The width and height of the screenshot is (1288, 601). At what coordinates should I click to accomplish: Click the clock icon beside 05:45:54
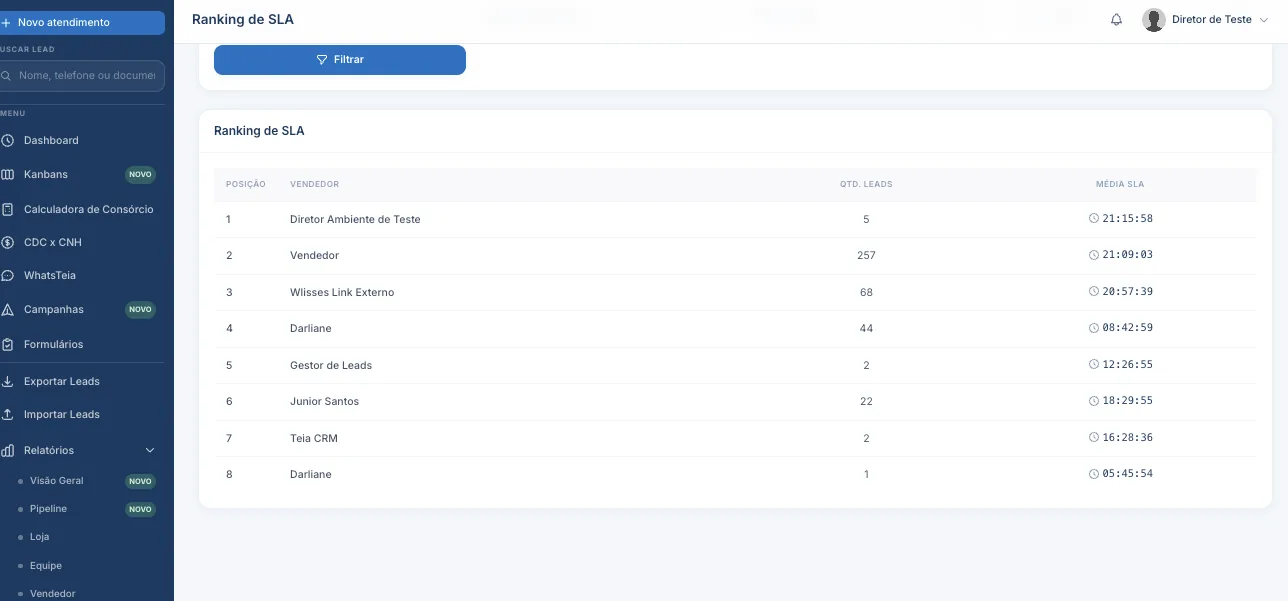pyautogui.click(x=1094, y=474)
